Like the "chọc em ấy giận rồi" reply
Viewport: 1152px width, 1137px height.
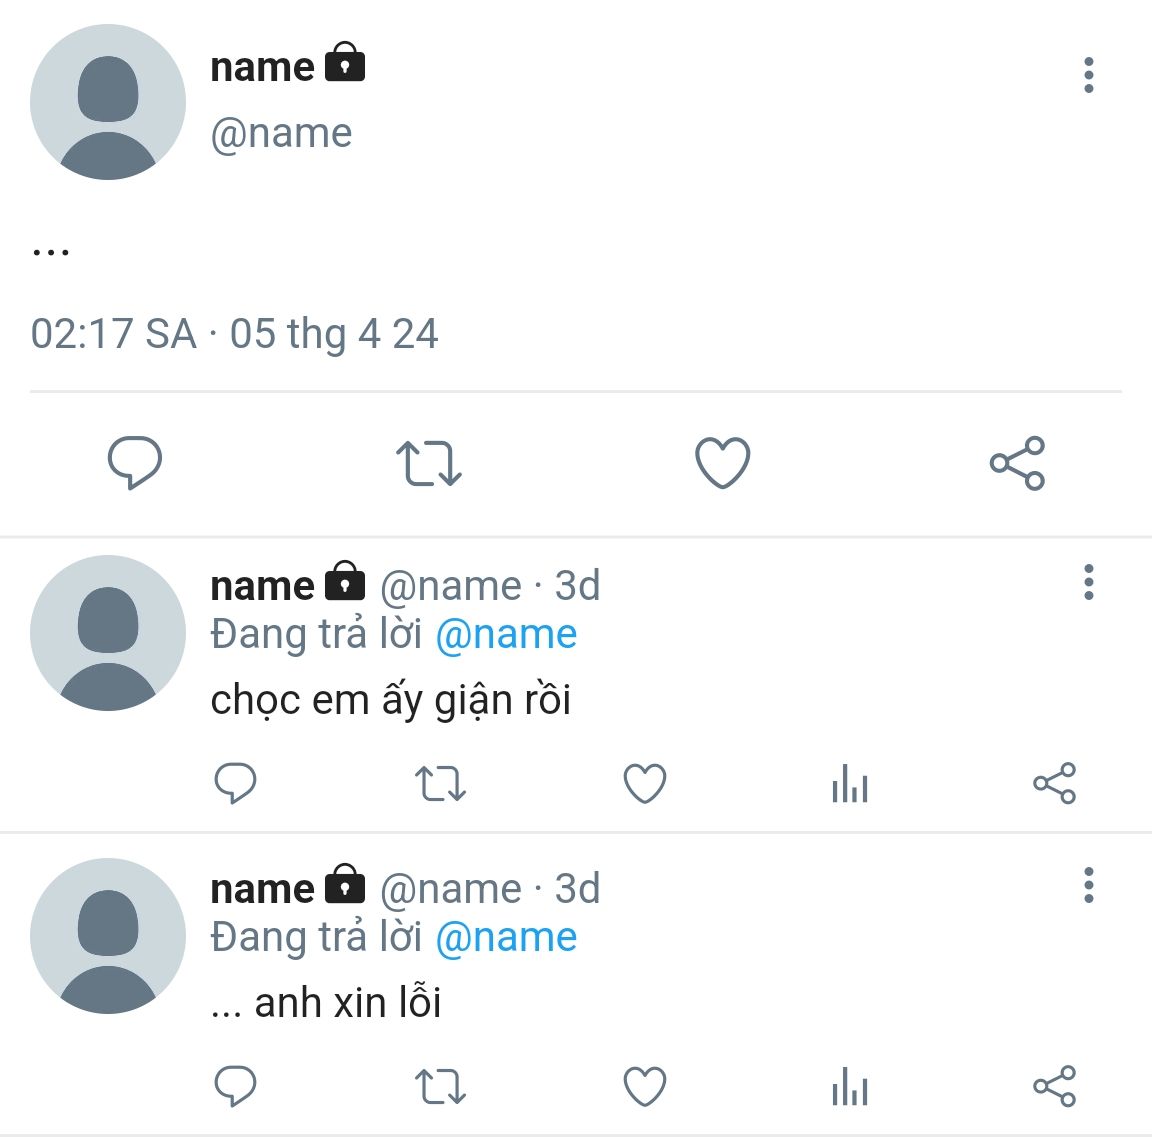point(645,783)
